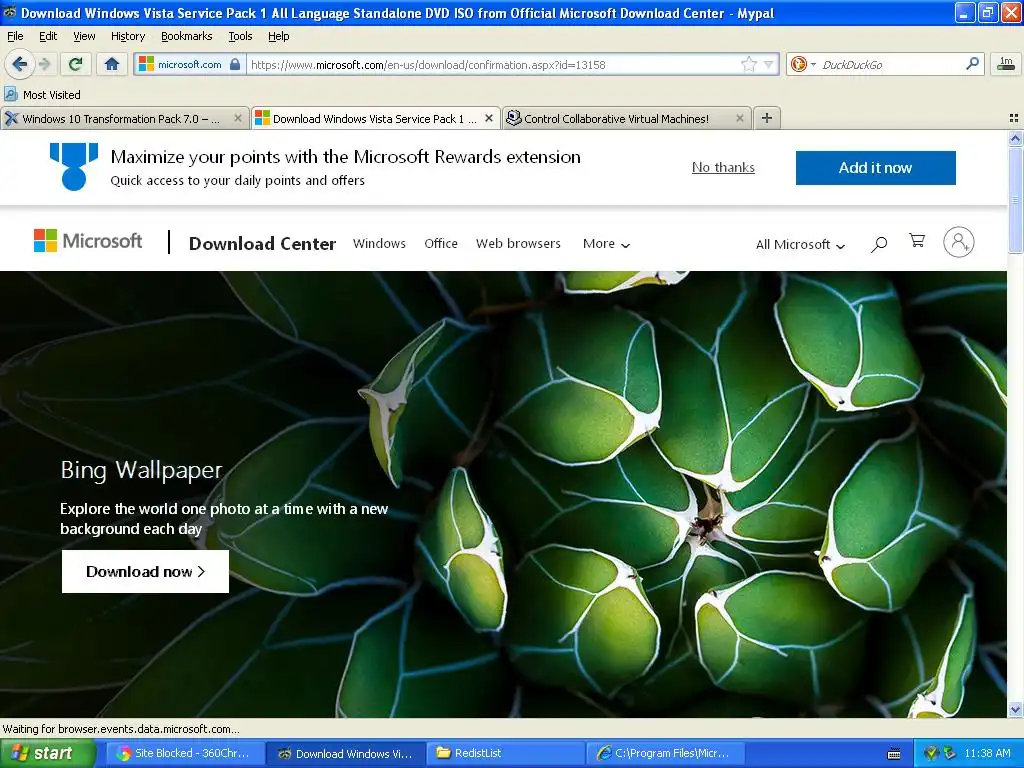Click the search magnifier in search box

click(972, 63)
